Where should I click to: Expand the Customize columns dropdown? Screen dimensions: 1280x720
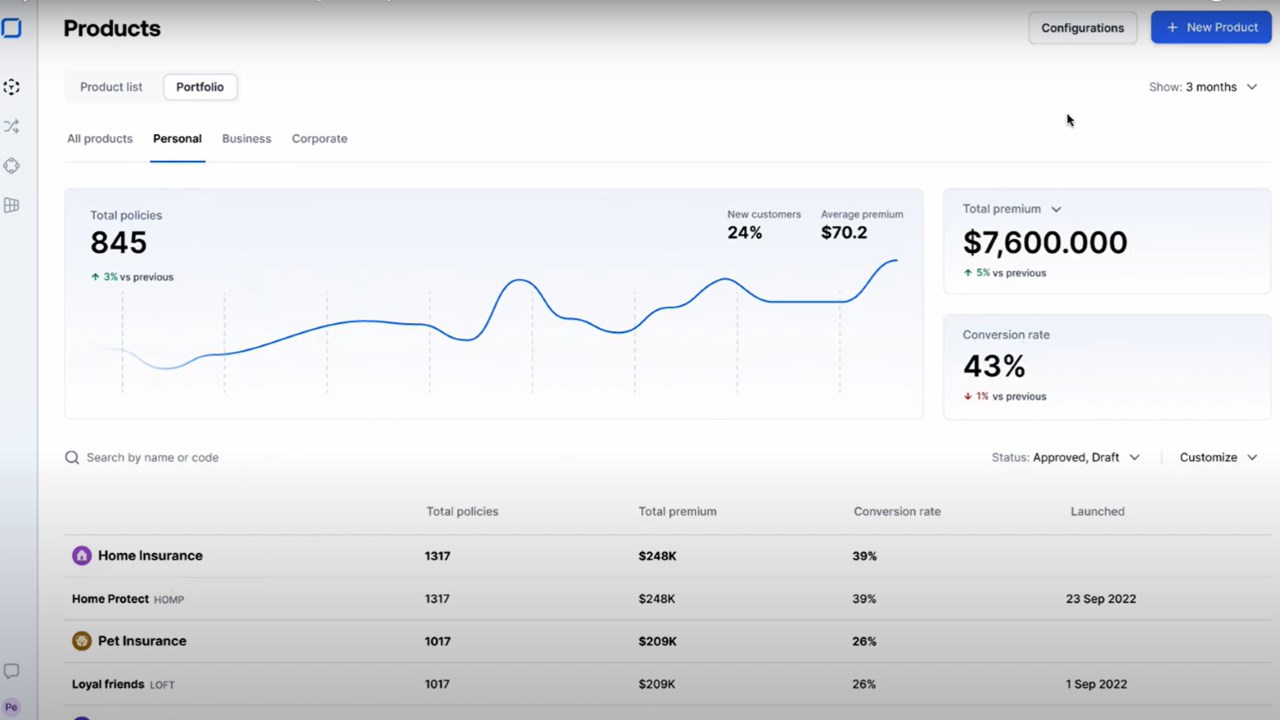[x=1218, y=457]
